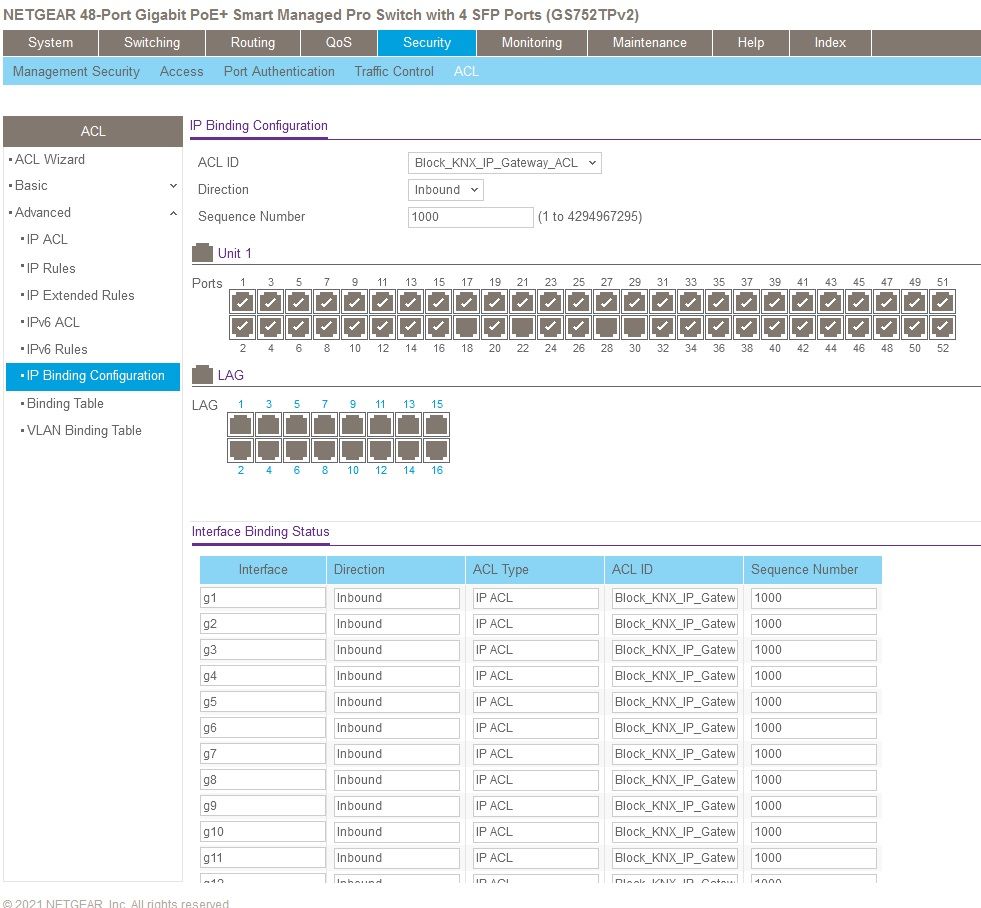Screen dimensions: 981x908
Task: Select LAG 7 port icon
Action: 325,425
